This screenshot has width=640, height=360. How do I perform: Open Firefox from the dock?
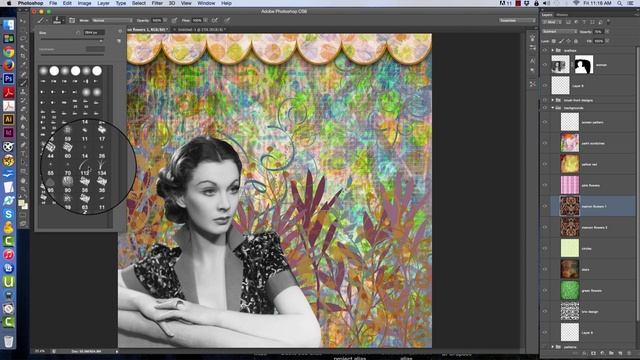tap(8, 65)
